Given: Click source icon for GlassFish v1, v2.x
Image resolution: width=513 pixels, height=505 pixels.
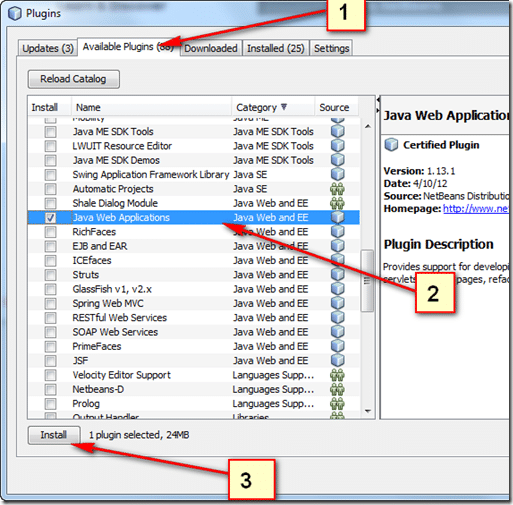Looking at the screenshot, I should (337, 289).
